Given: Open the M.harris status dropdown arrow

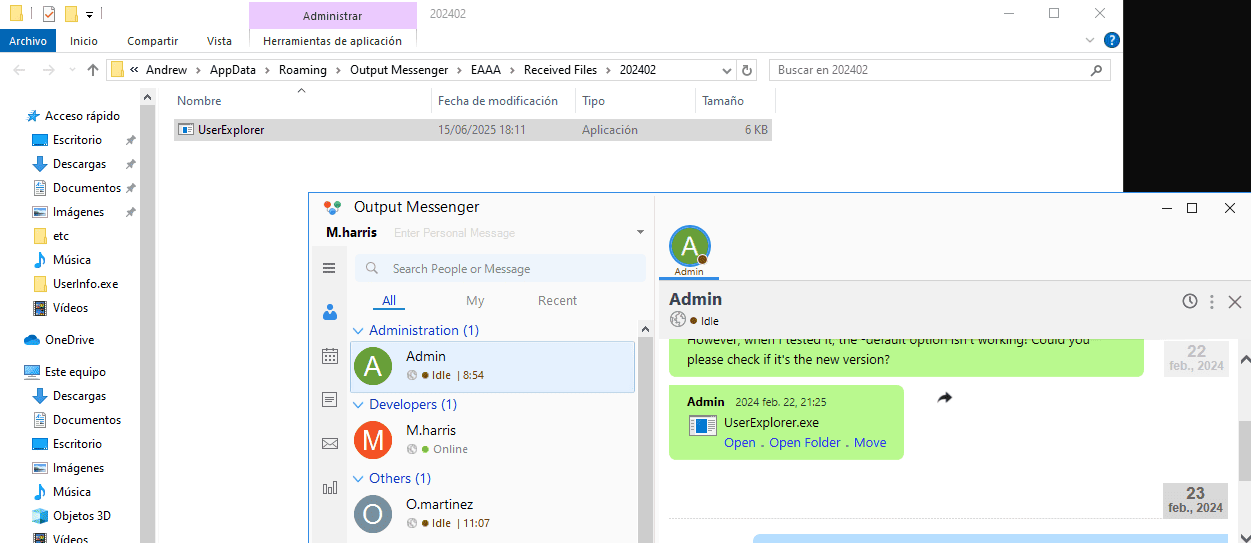Looking at the screenshot, I should coord(640,233).
